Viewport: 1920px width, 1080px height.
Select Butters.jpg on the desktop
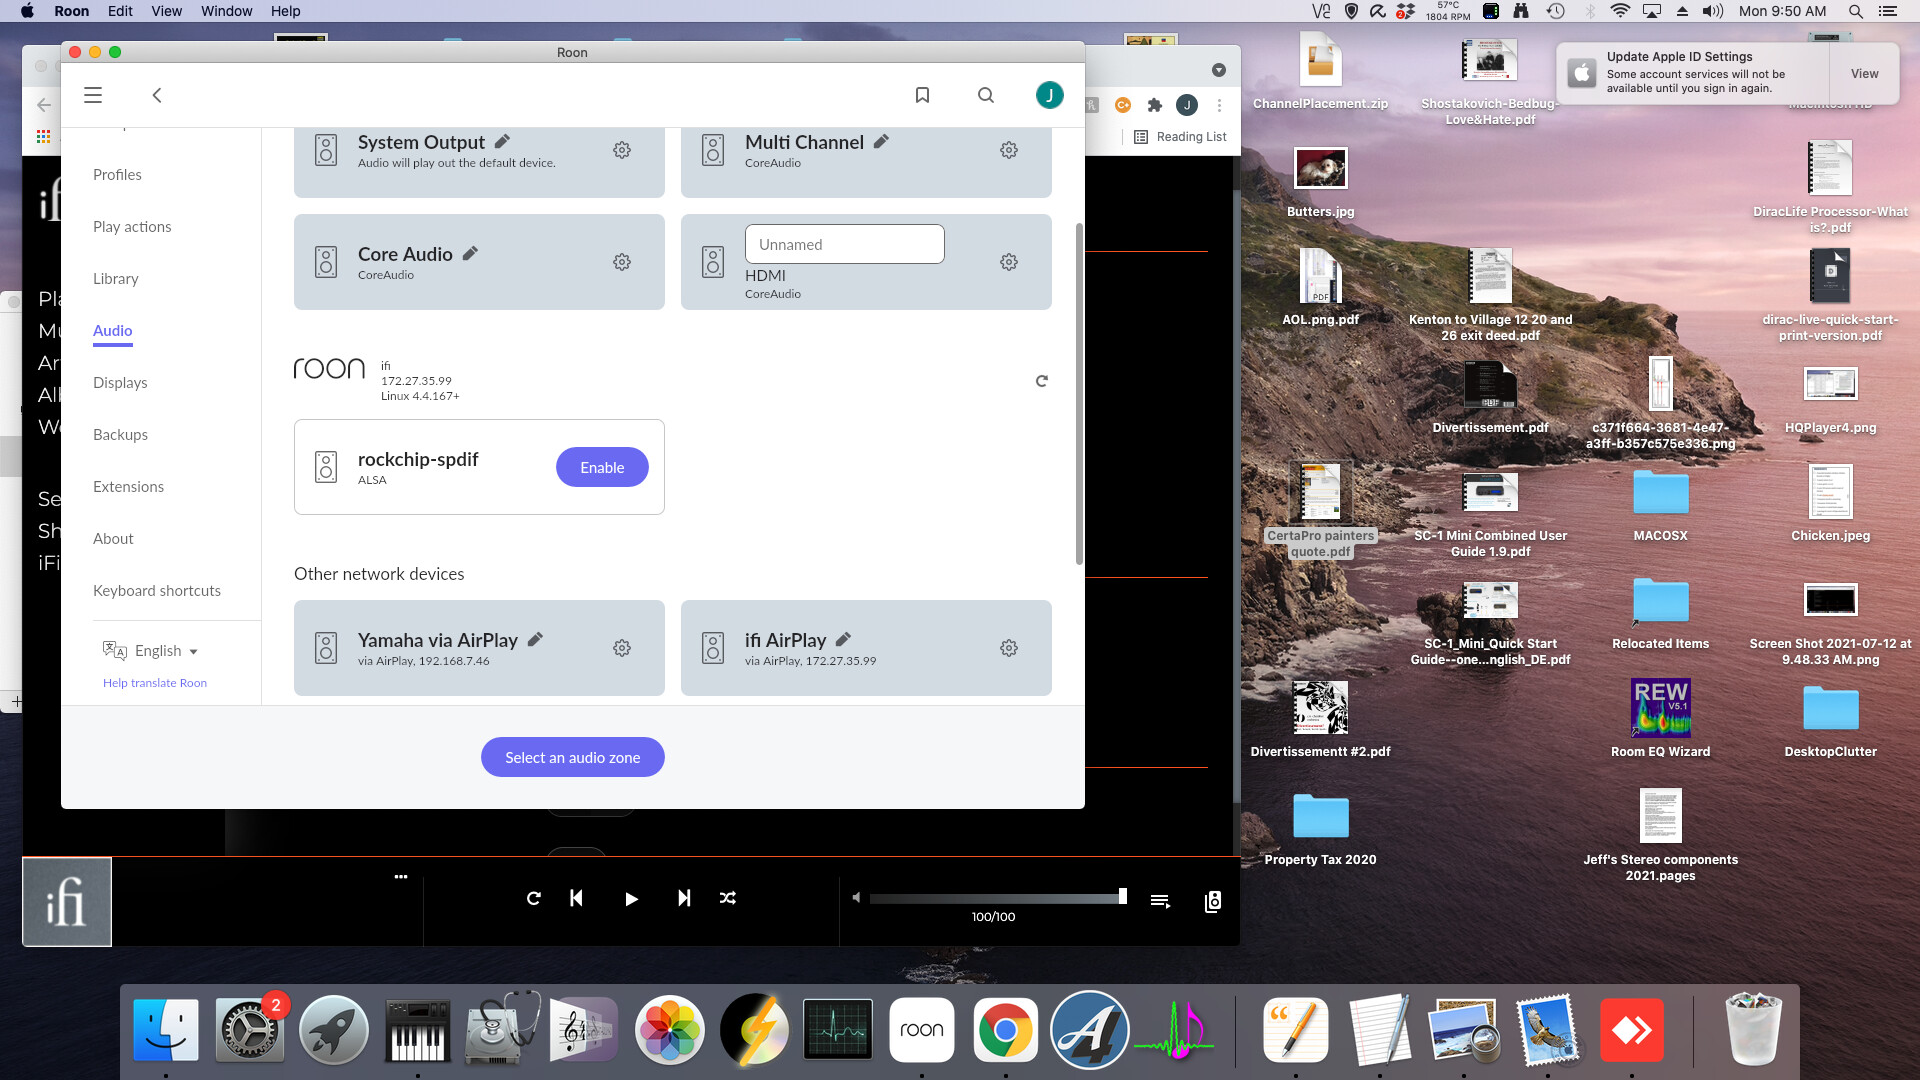(1320, 182)
